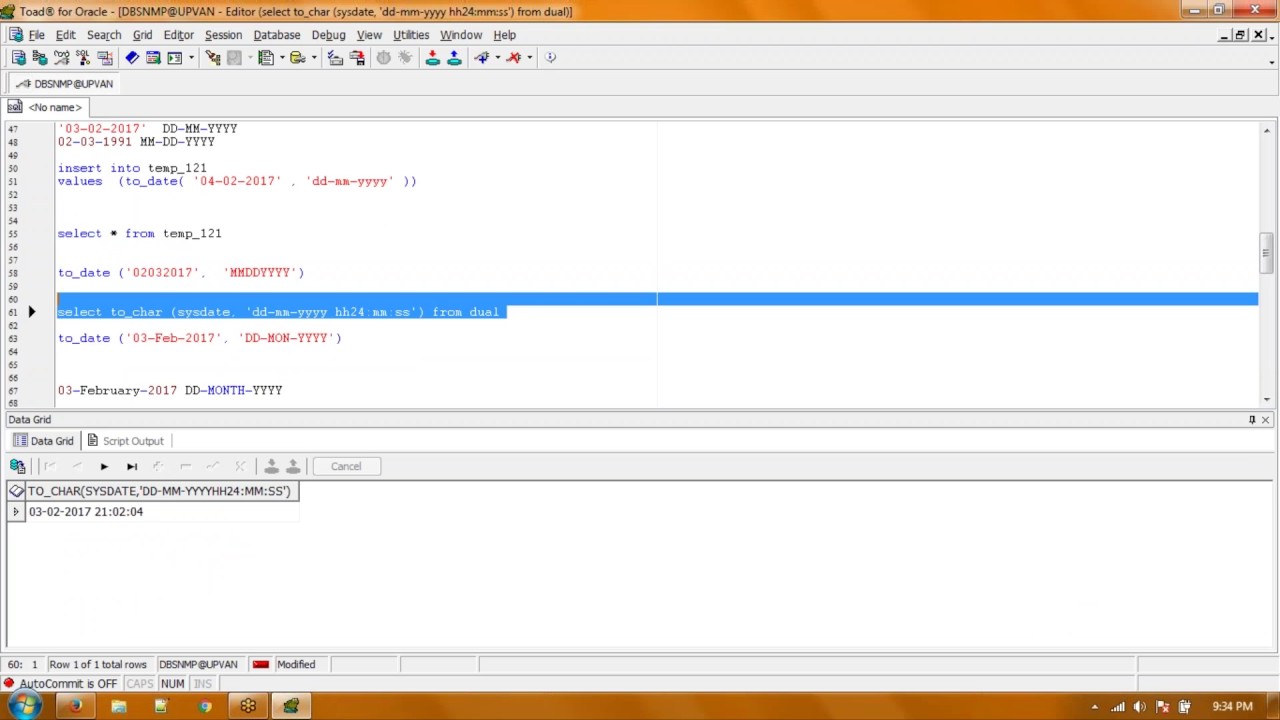Click the volume icon in system tray
The height and width of the screenshot is (720, 1280).
point(1139,707)
